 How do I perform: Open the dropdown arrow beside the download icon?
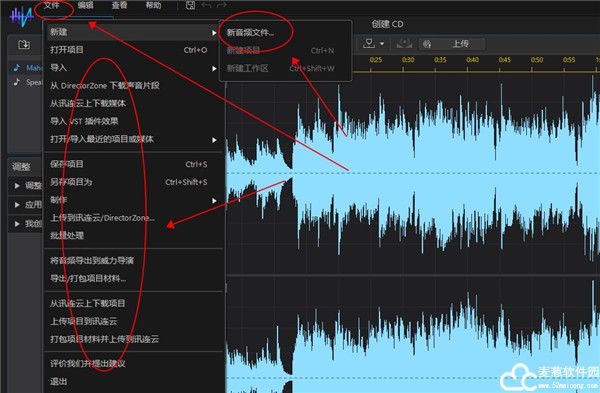pos(382,44)
